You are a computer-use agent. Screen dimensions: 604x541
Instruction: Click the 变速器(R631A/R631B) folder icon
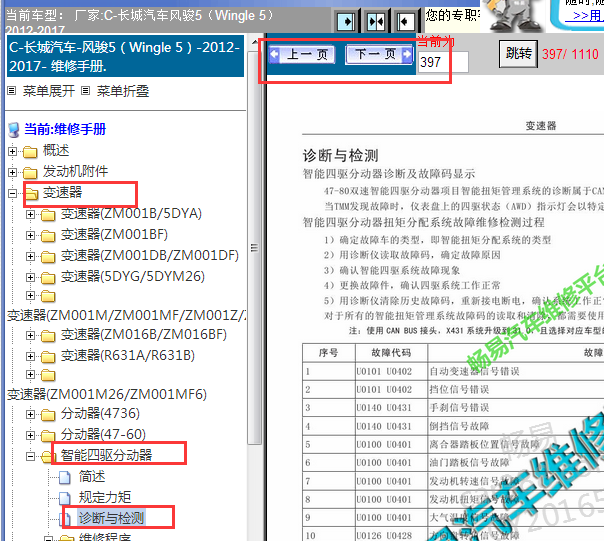48,357
